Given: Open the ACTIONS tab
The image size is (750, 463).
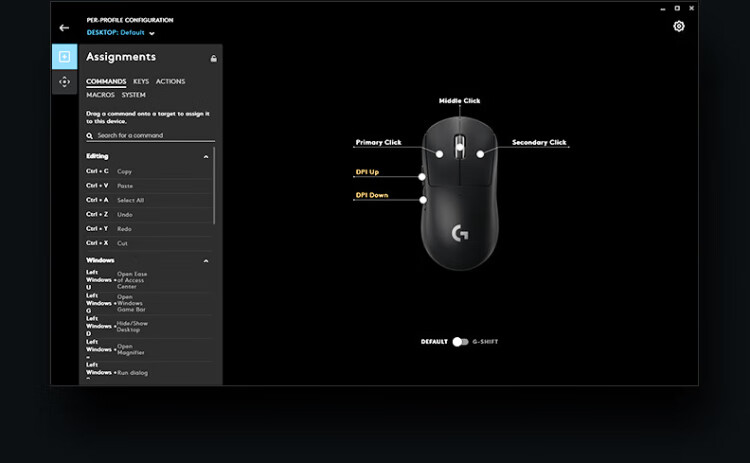Looking at the screenshot, I should point(170,81).
